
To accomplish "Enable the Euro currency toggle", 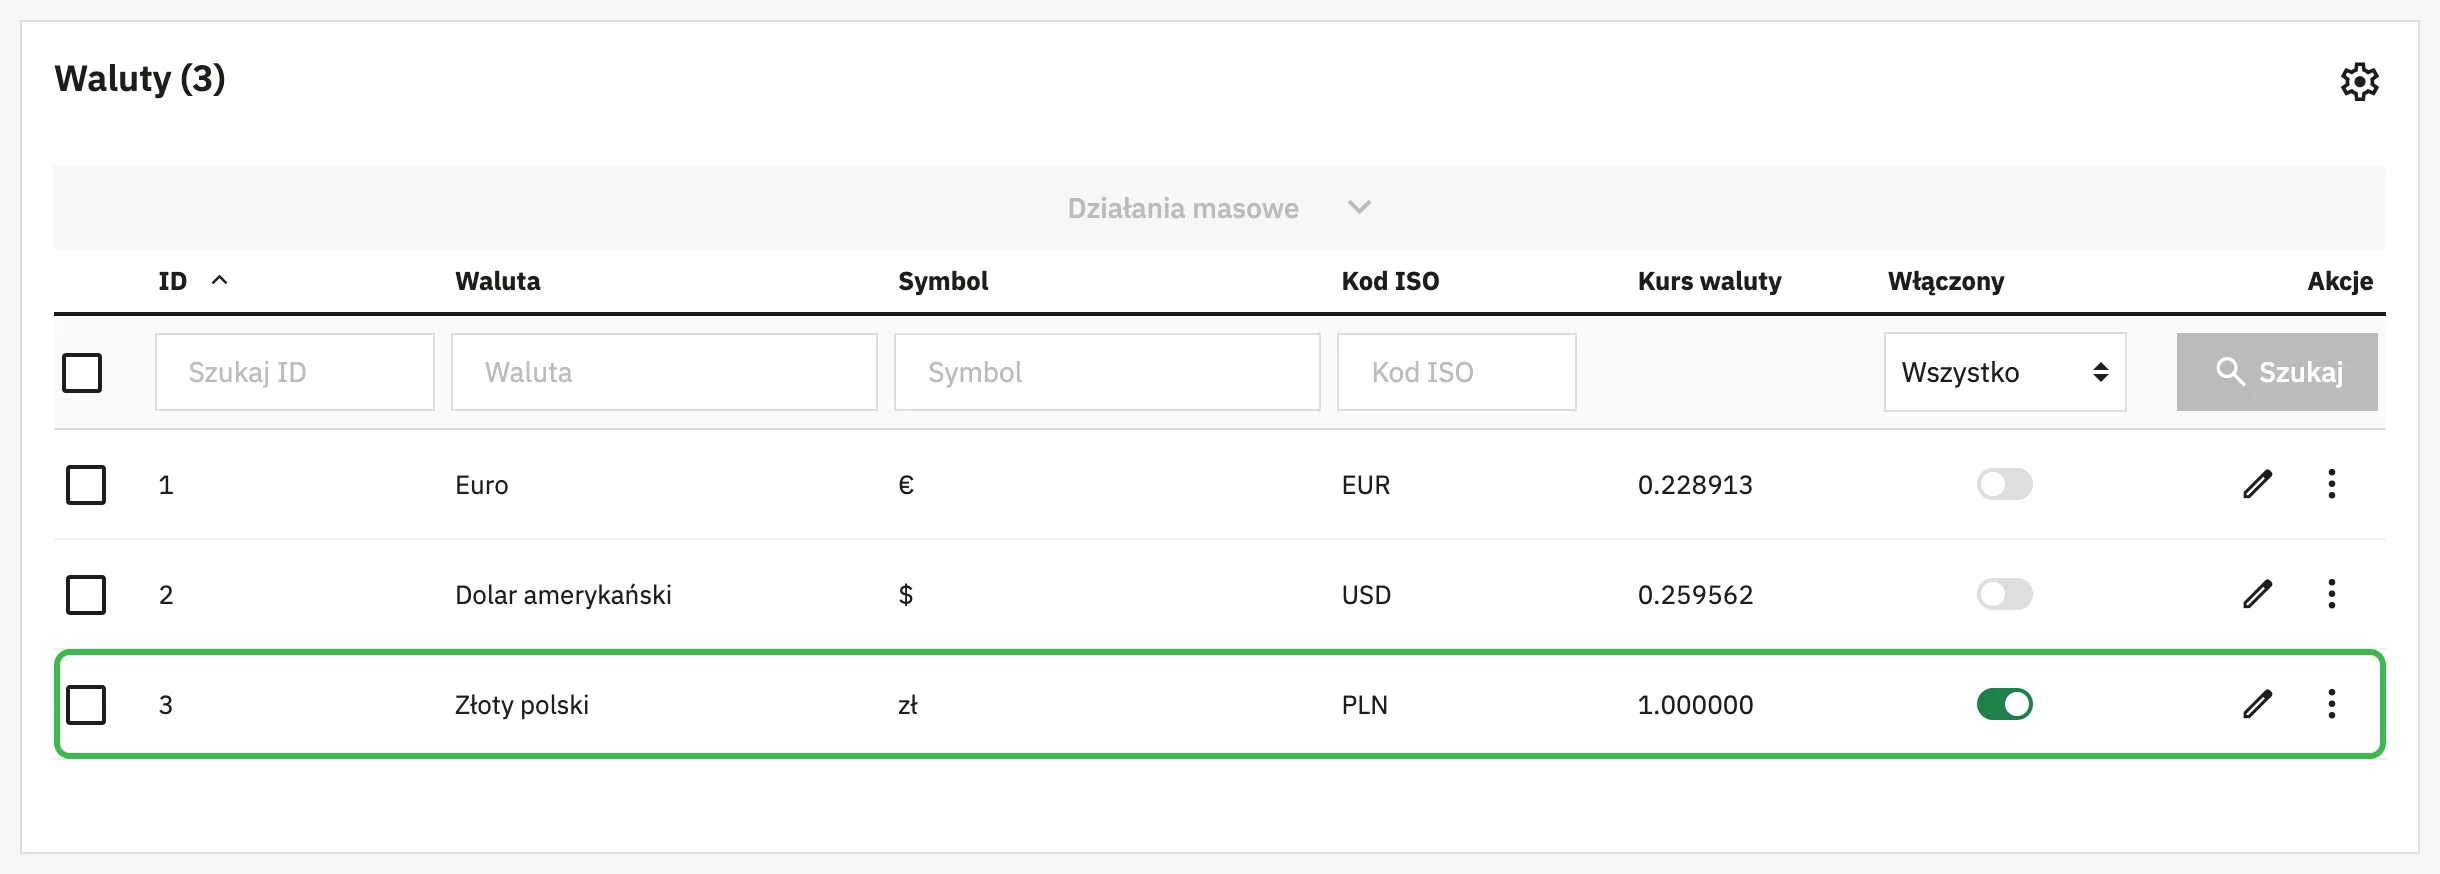I will [x=2004, y=484].
